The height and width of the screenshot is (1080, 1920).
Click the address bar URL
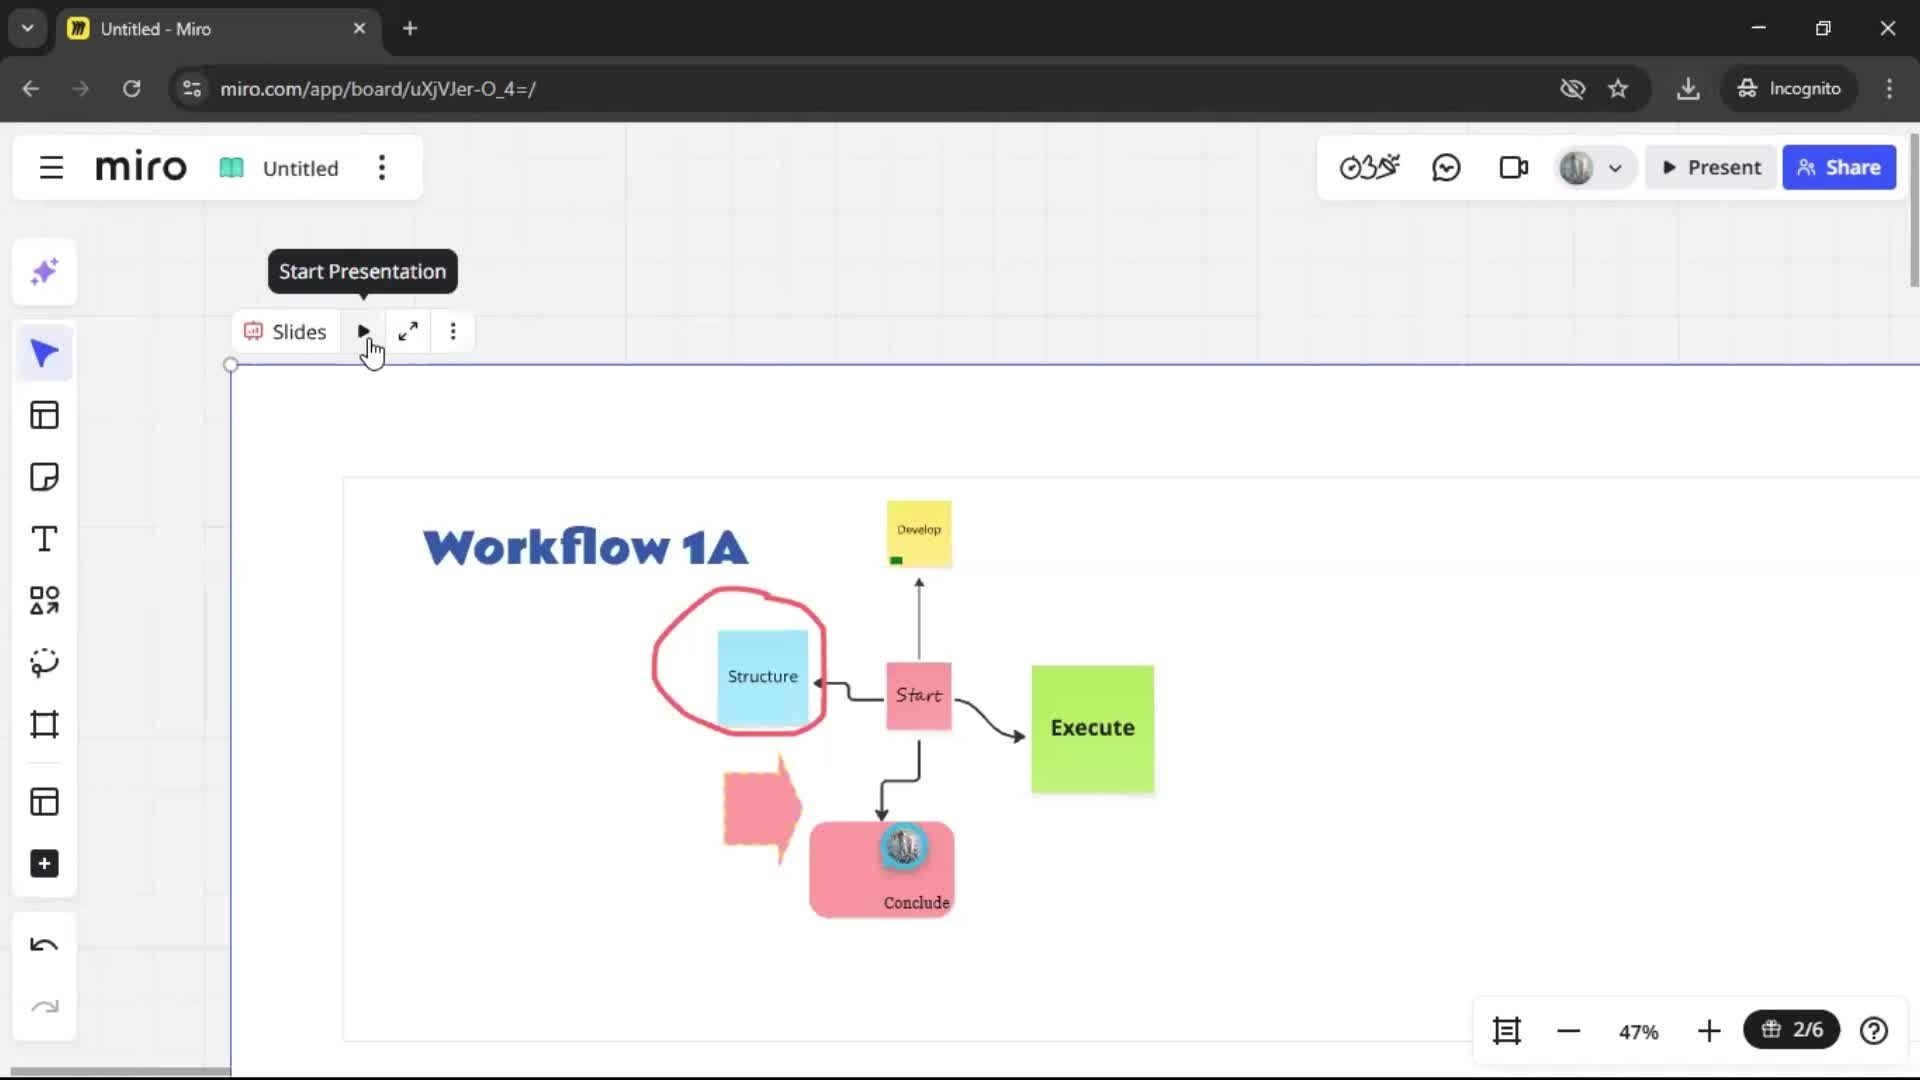click(x=378, y=89)
